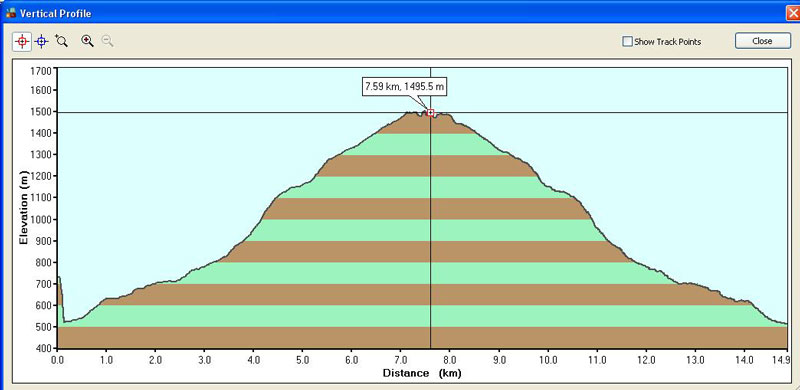800x390 pixels.
Task: Click the Vertical Profile title bar icon
Action: click(x=11, y=13)
